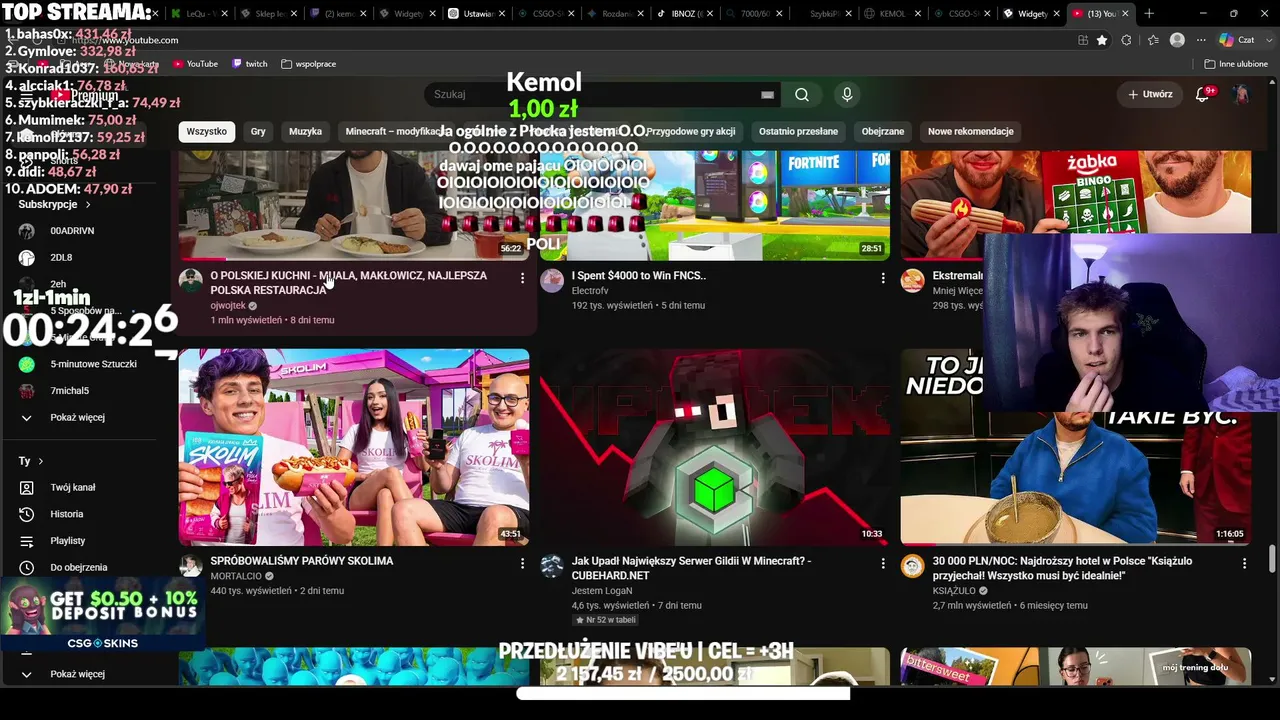Image resolution: width=1280 pixels, height=720 pixels.
Task: Open the wspolprace bookmarks folder
Action: tap(308, 64)
